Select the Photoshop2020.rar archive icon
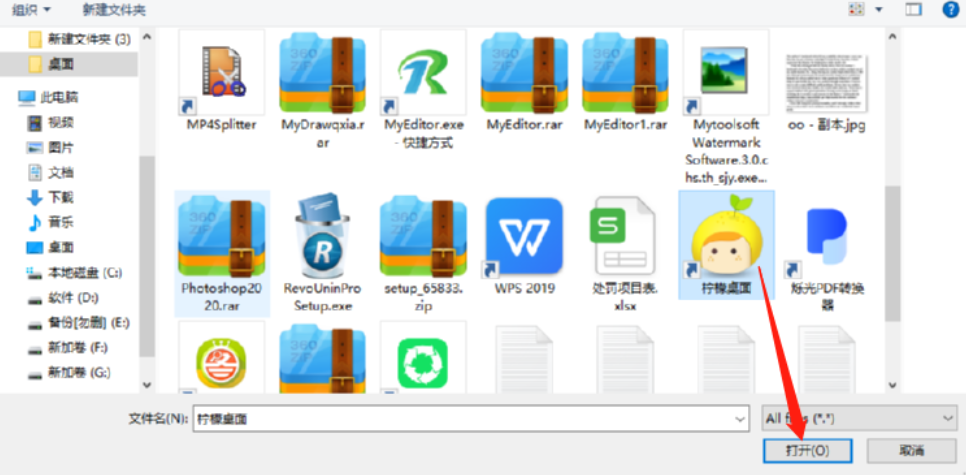The height and width of the screenshot is (475, 966). pyautogui.click(x=222, y=235)
